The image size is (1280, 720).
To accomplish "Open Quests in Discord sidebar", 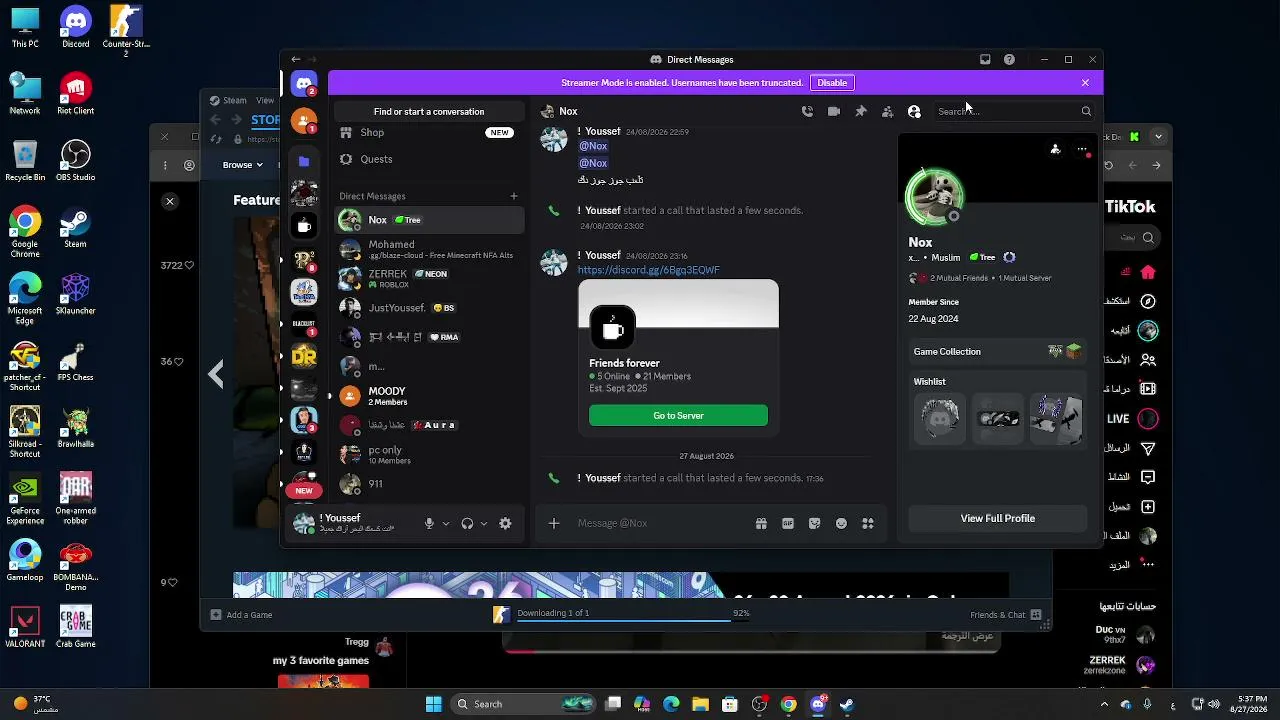I will [x=429, y=159].
